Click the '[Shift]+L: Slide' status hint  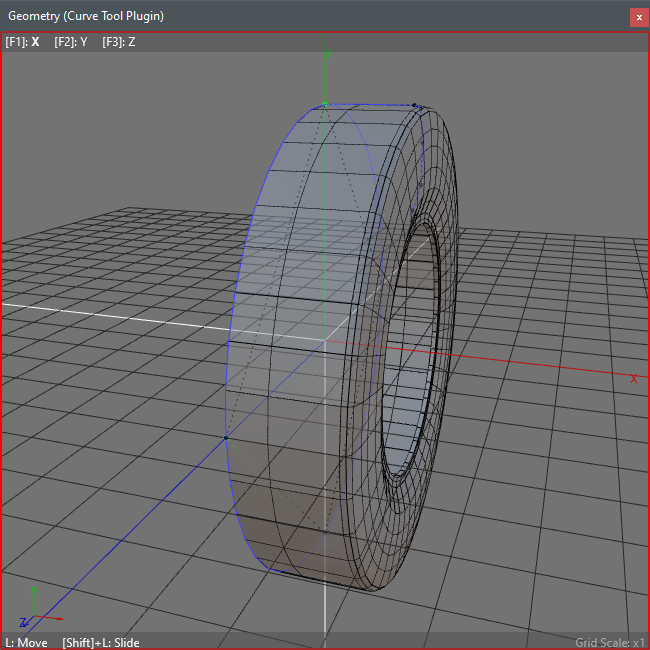[x=101, y=643]
